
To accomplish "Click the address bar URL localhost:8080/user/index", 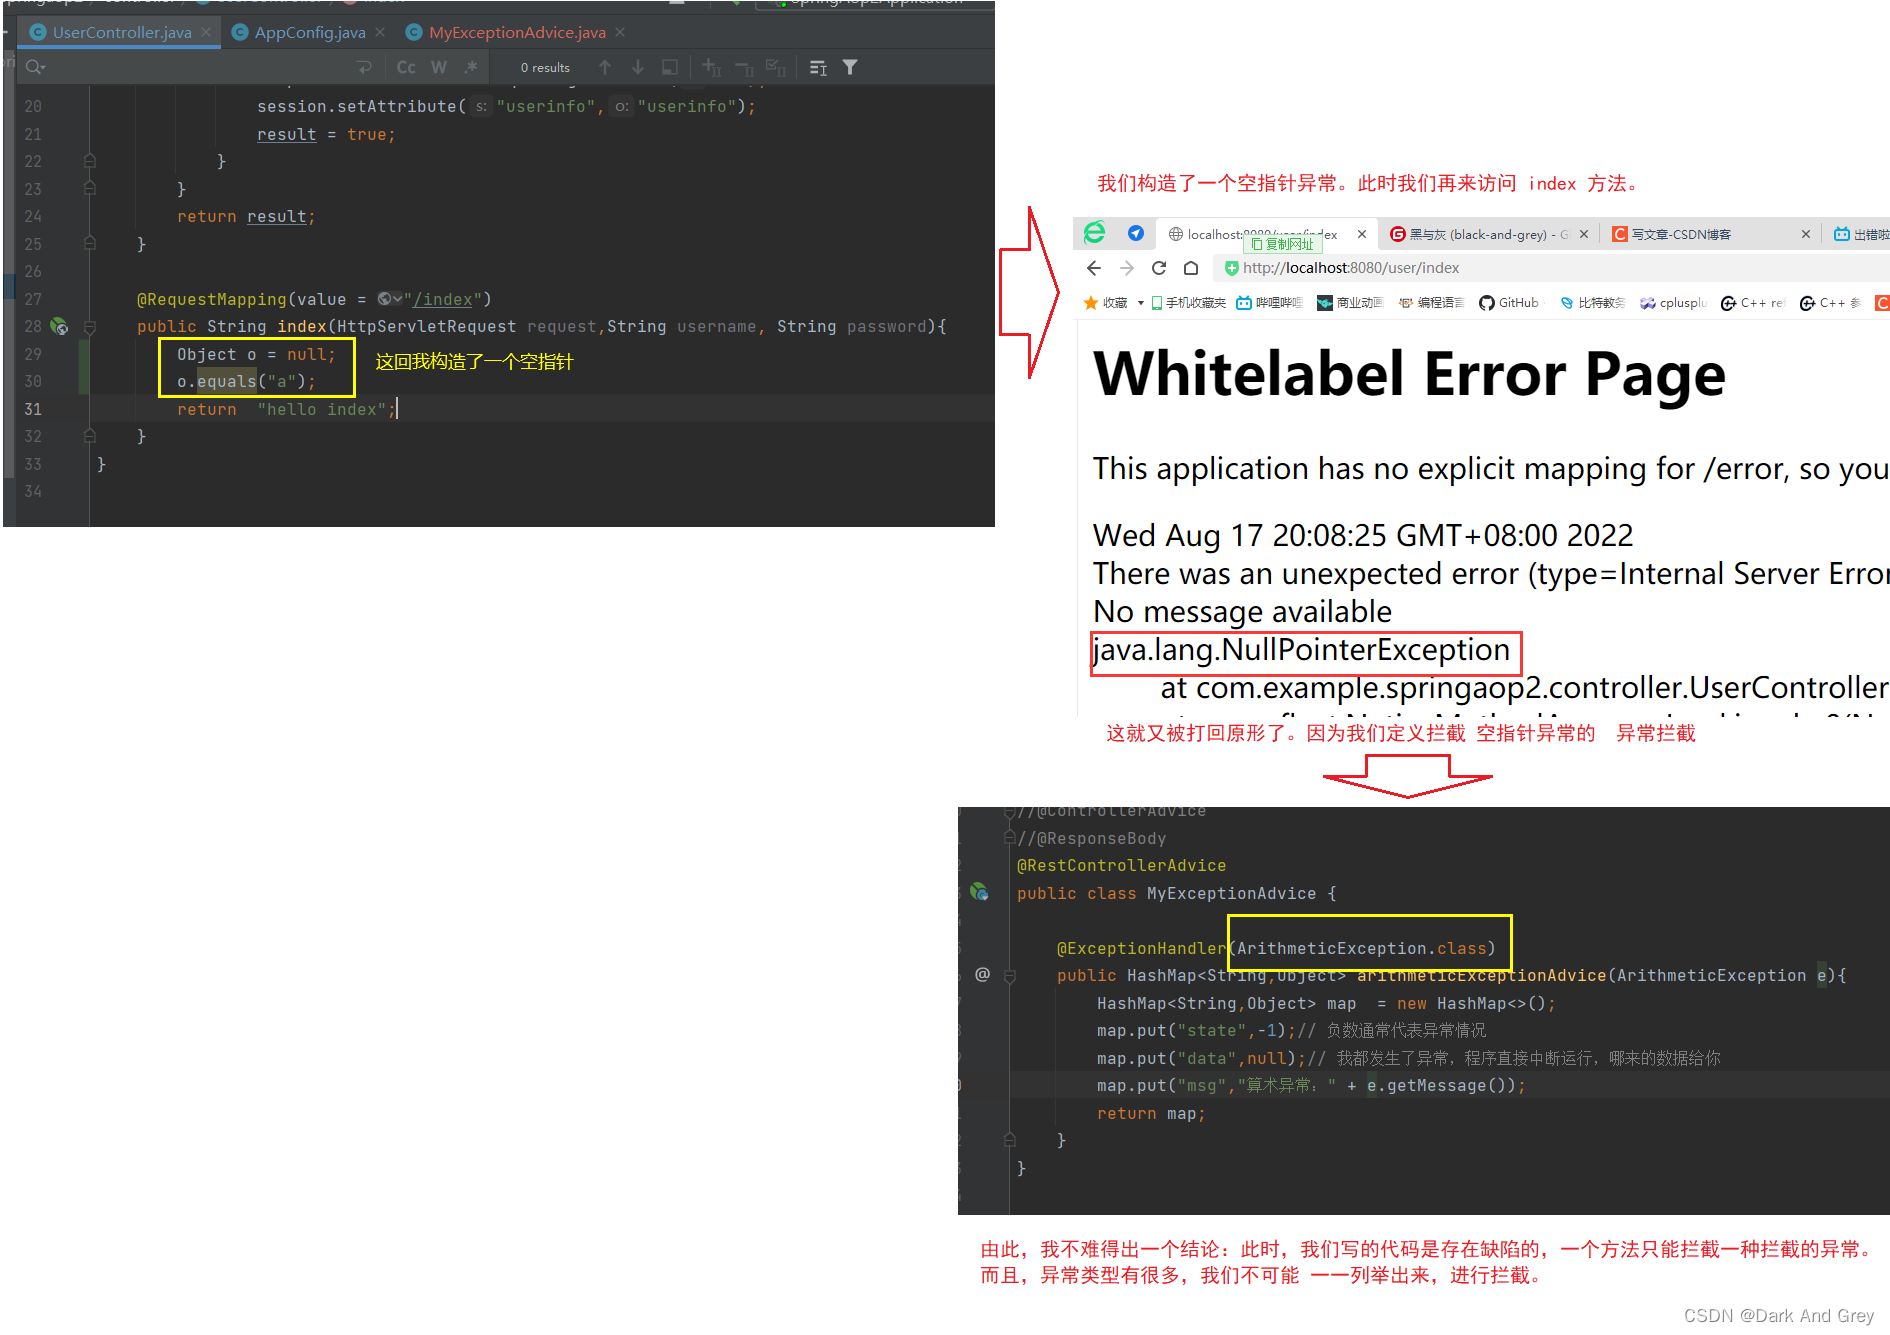I will [1351, 268].
